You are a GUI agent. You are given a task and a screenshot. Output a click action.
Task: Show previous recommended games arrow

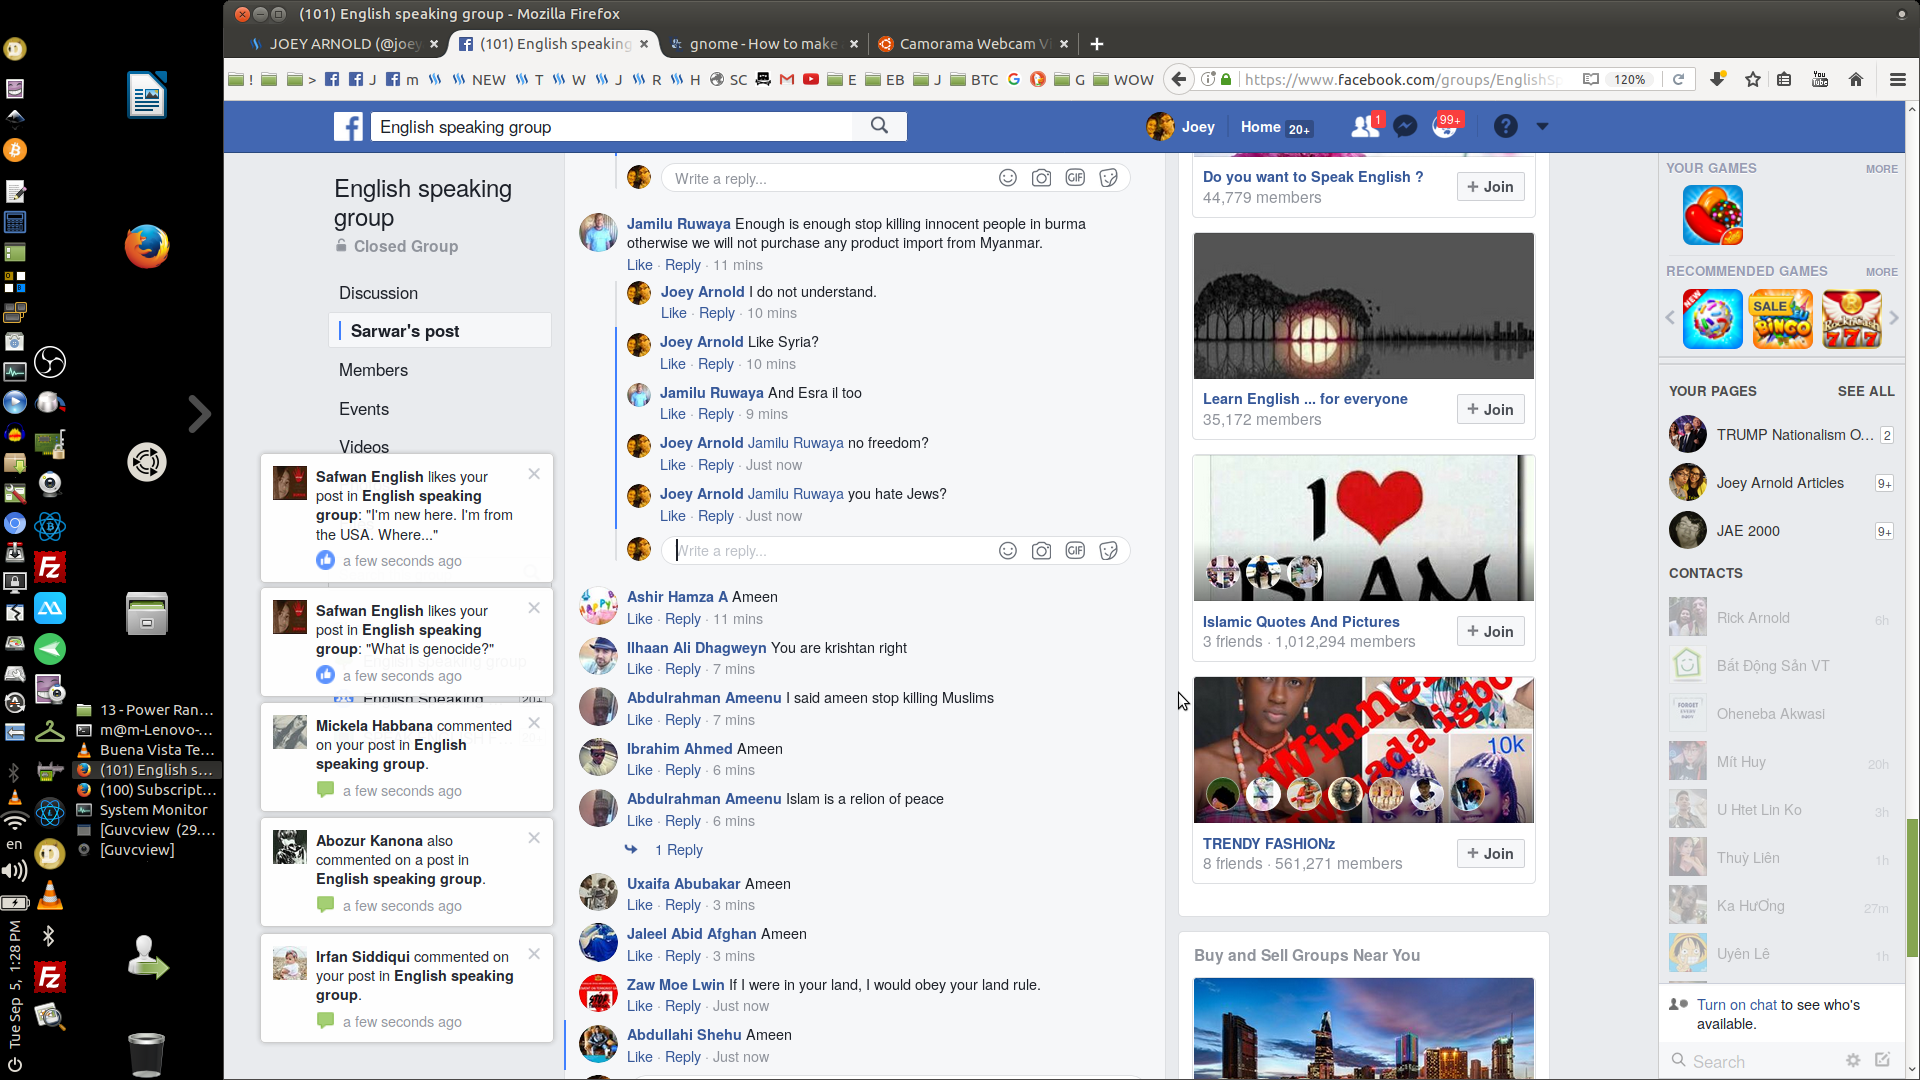click(x=1670, y=318)
